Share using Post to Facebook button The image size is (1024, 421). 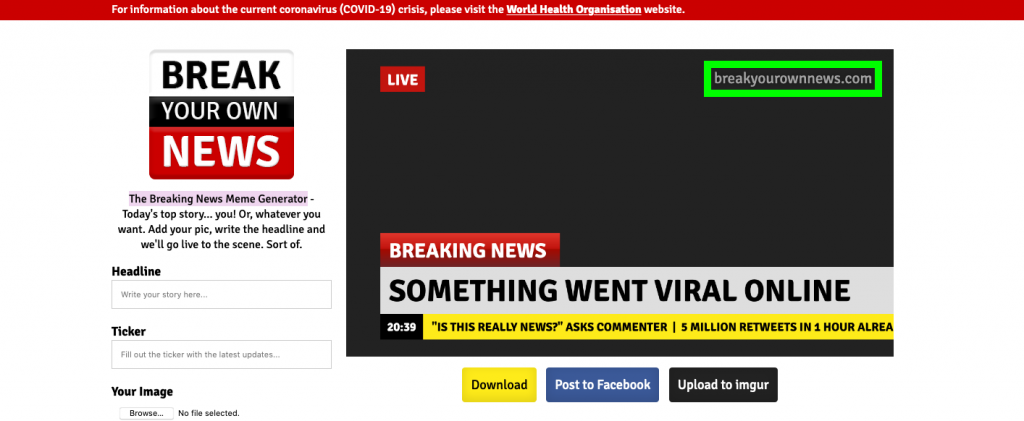602,385
